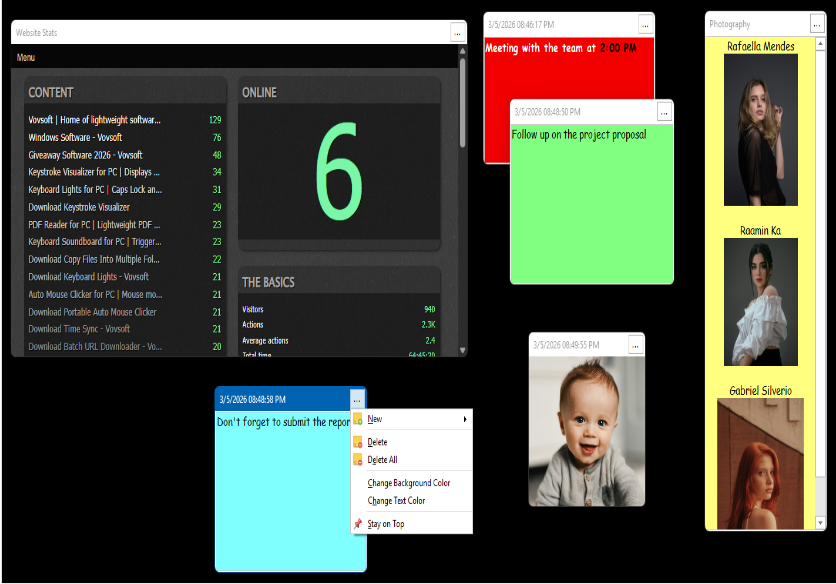Open 'PDF Reader for PC' entry
836x584 pixels.
[x=94, y=225]
